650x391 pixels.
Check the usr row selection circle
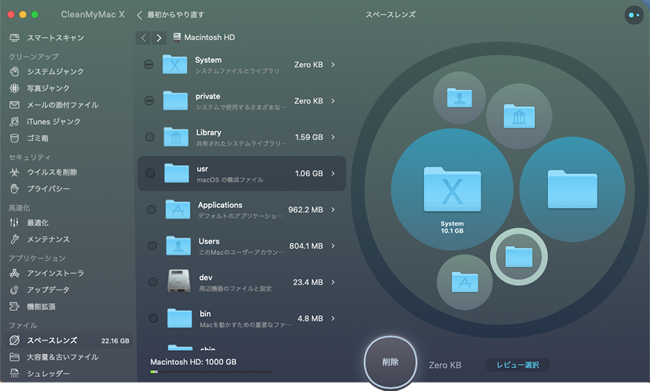pos(150,173)
